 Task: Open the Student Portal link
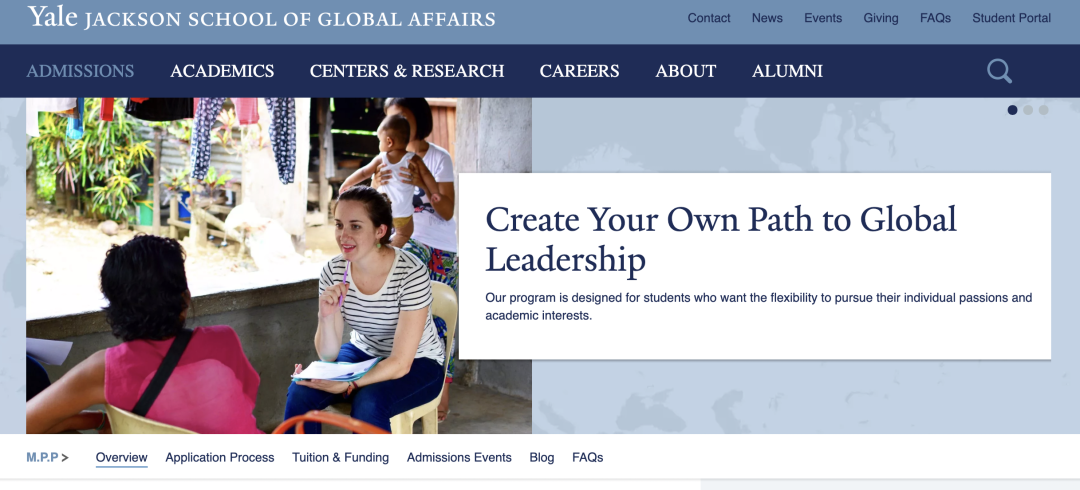pos(1011,18)
